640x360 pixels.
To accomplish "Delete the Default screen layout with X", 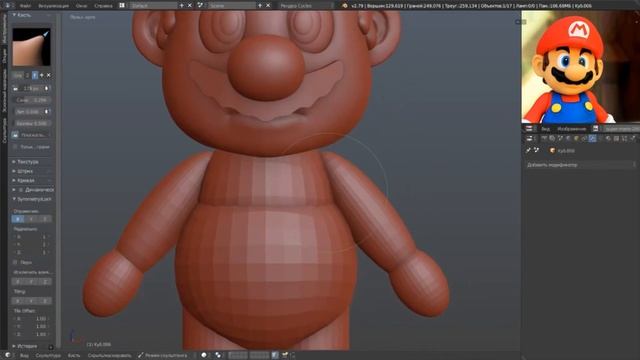I will pyautogui.click(x=189, y=6).
